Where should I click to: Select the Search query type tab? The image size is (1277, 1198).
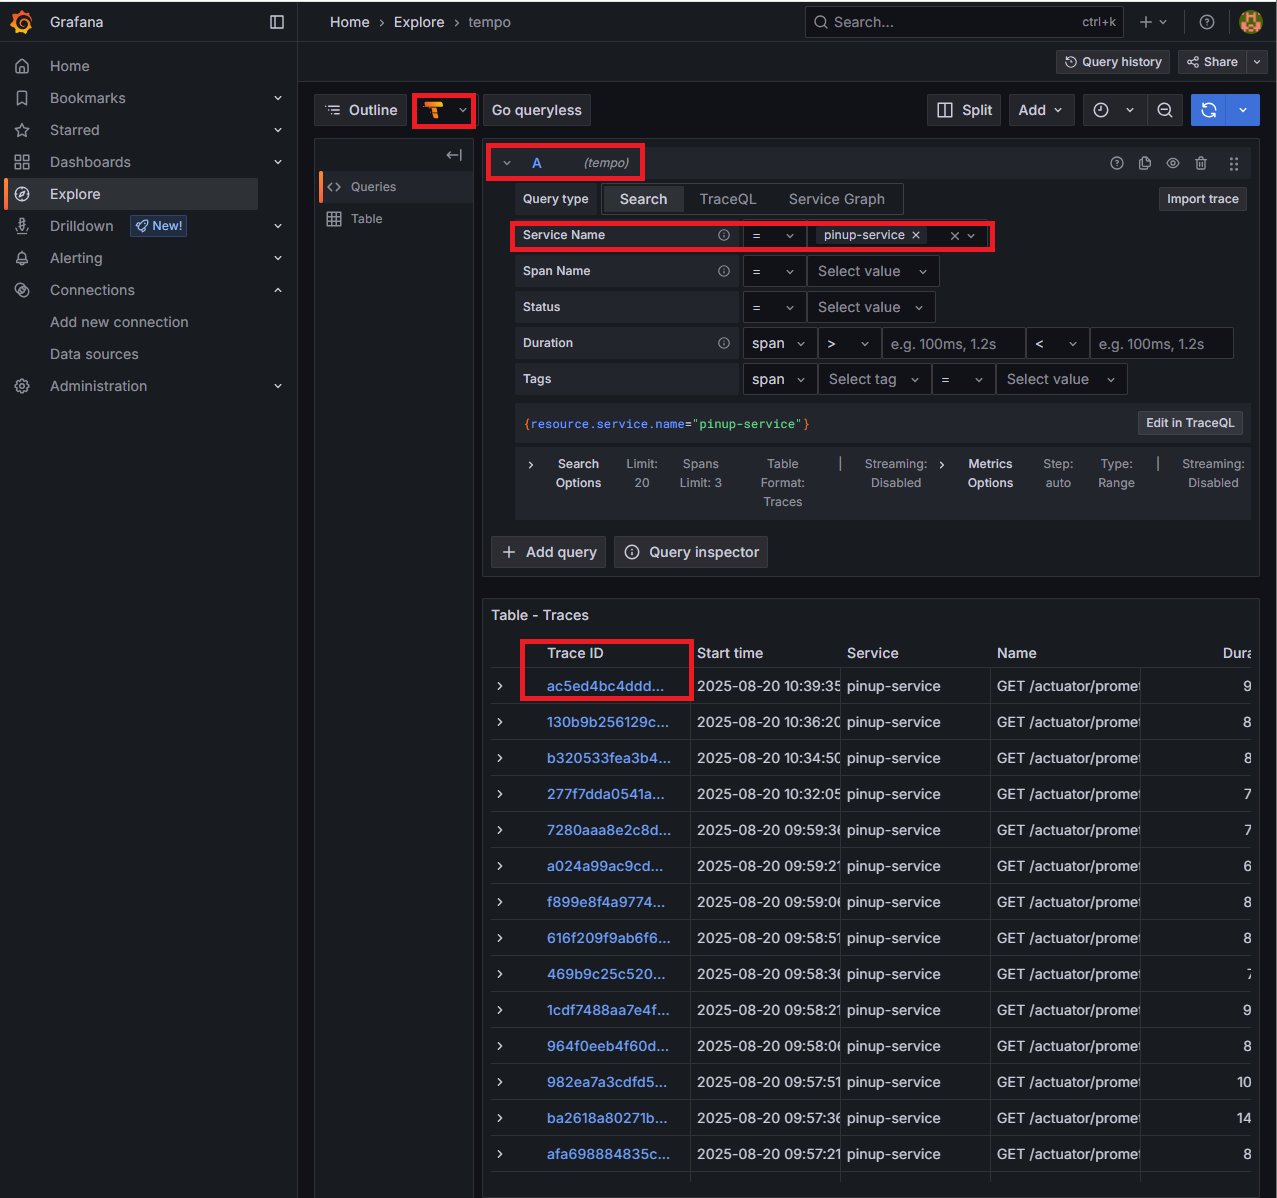[643, 199]
